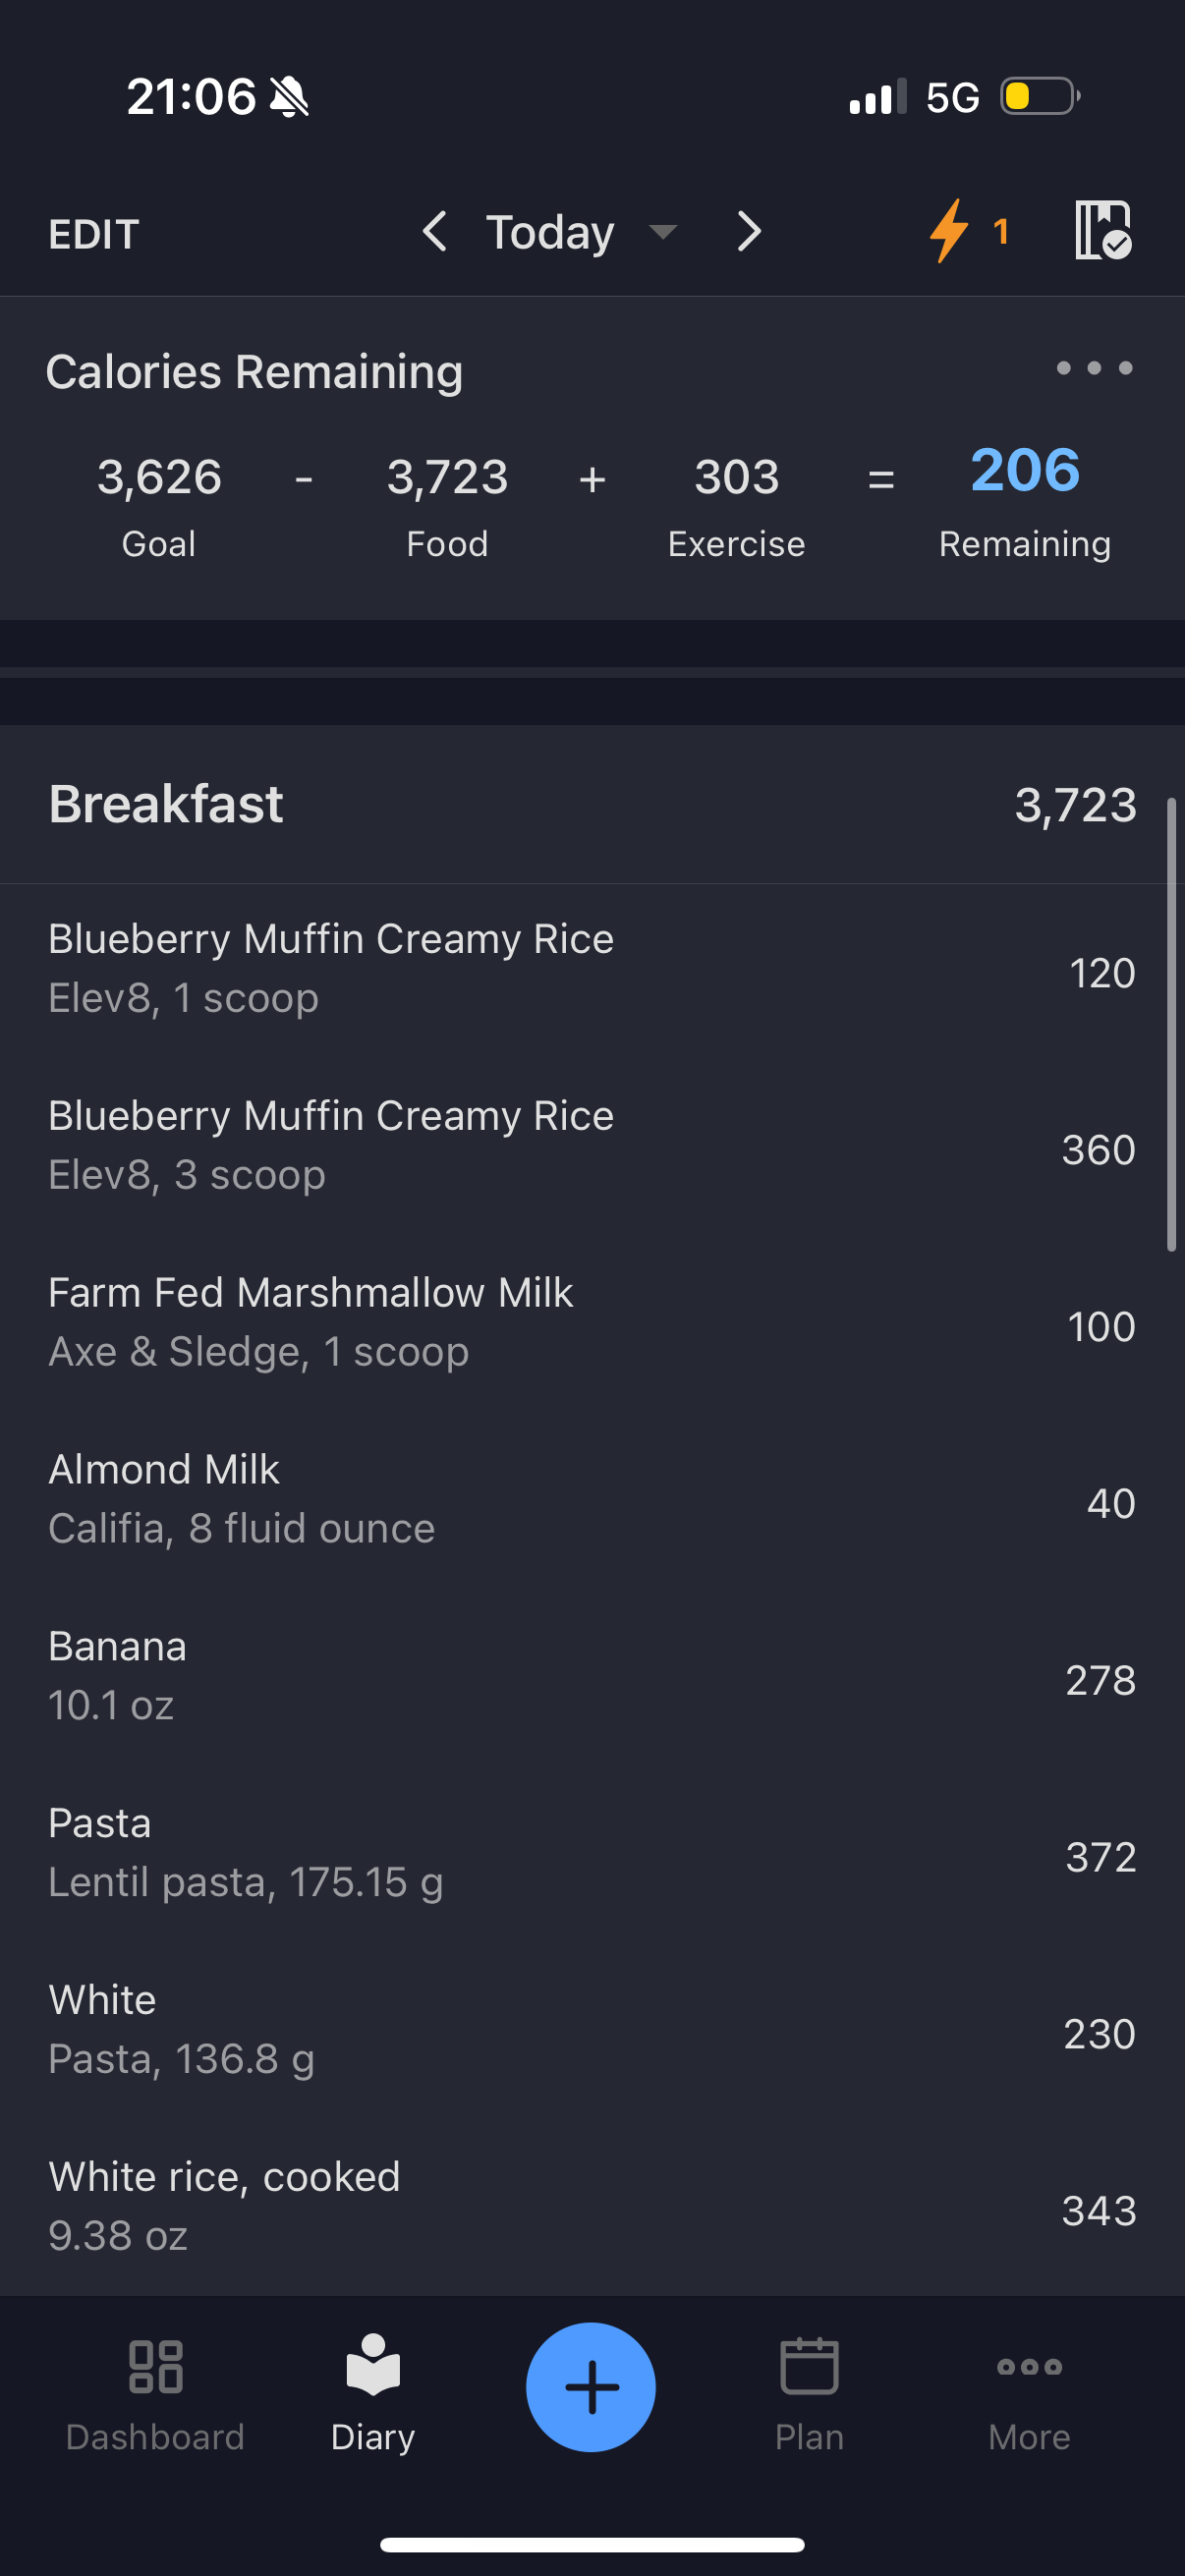Go to next day with right chevron

pos(749,231)
